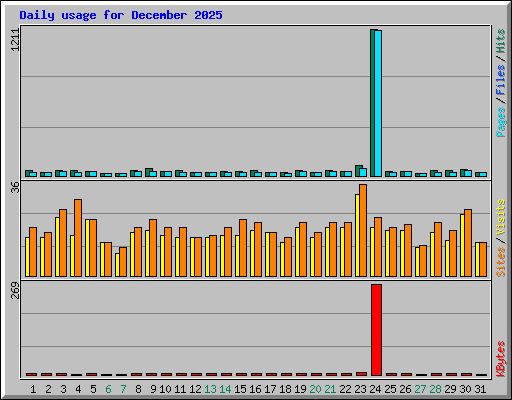Select the orange visits bar for day 4
Image resolution: width=512 pixels, height=400 pixels.
coord(78,238)
